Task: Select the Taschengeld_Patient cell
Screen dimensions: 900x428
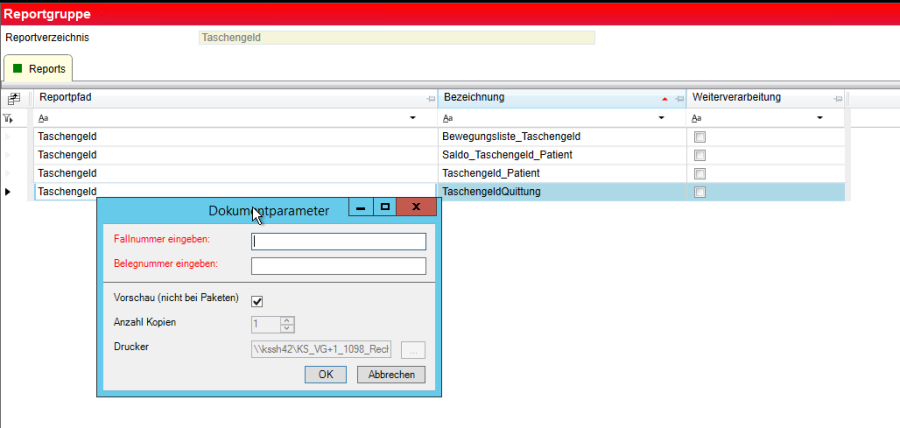Action: click(562, 174)
